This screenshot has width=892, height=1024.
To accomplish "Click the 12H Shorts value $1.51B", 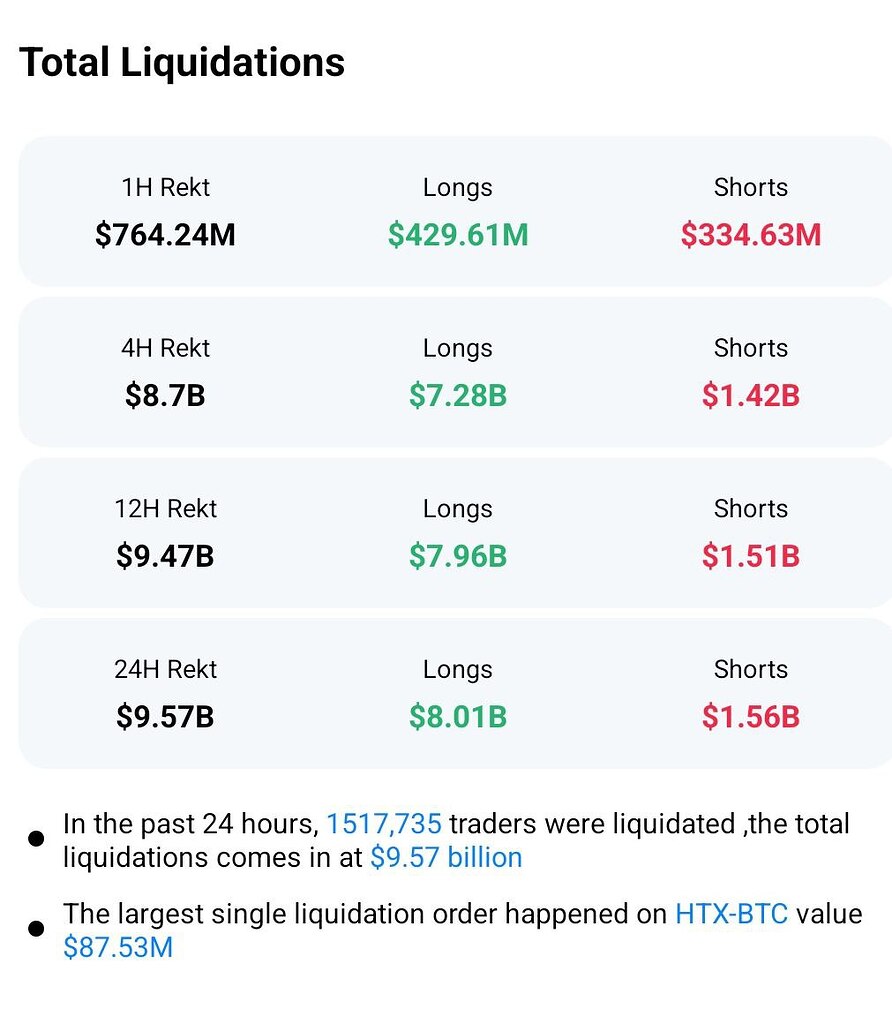I will (751, 556).
